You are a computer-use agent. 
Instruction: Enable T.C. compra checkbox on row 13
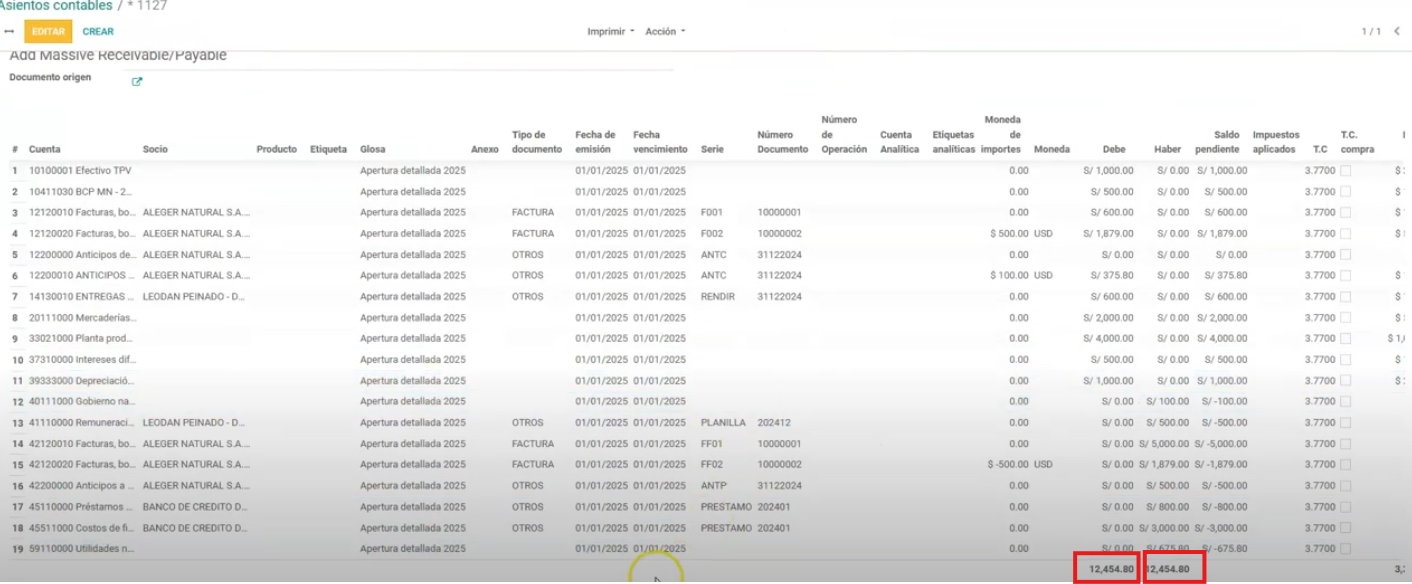(x=1345, y=423)
